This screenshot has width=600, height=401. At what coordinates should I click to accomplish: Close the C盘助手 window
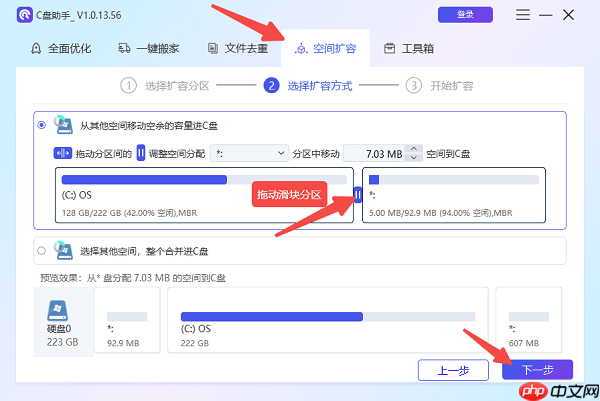coord(569,15)
